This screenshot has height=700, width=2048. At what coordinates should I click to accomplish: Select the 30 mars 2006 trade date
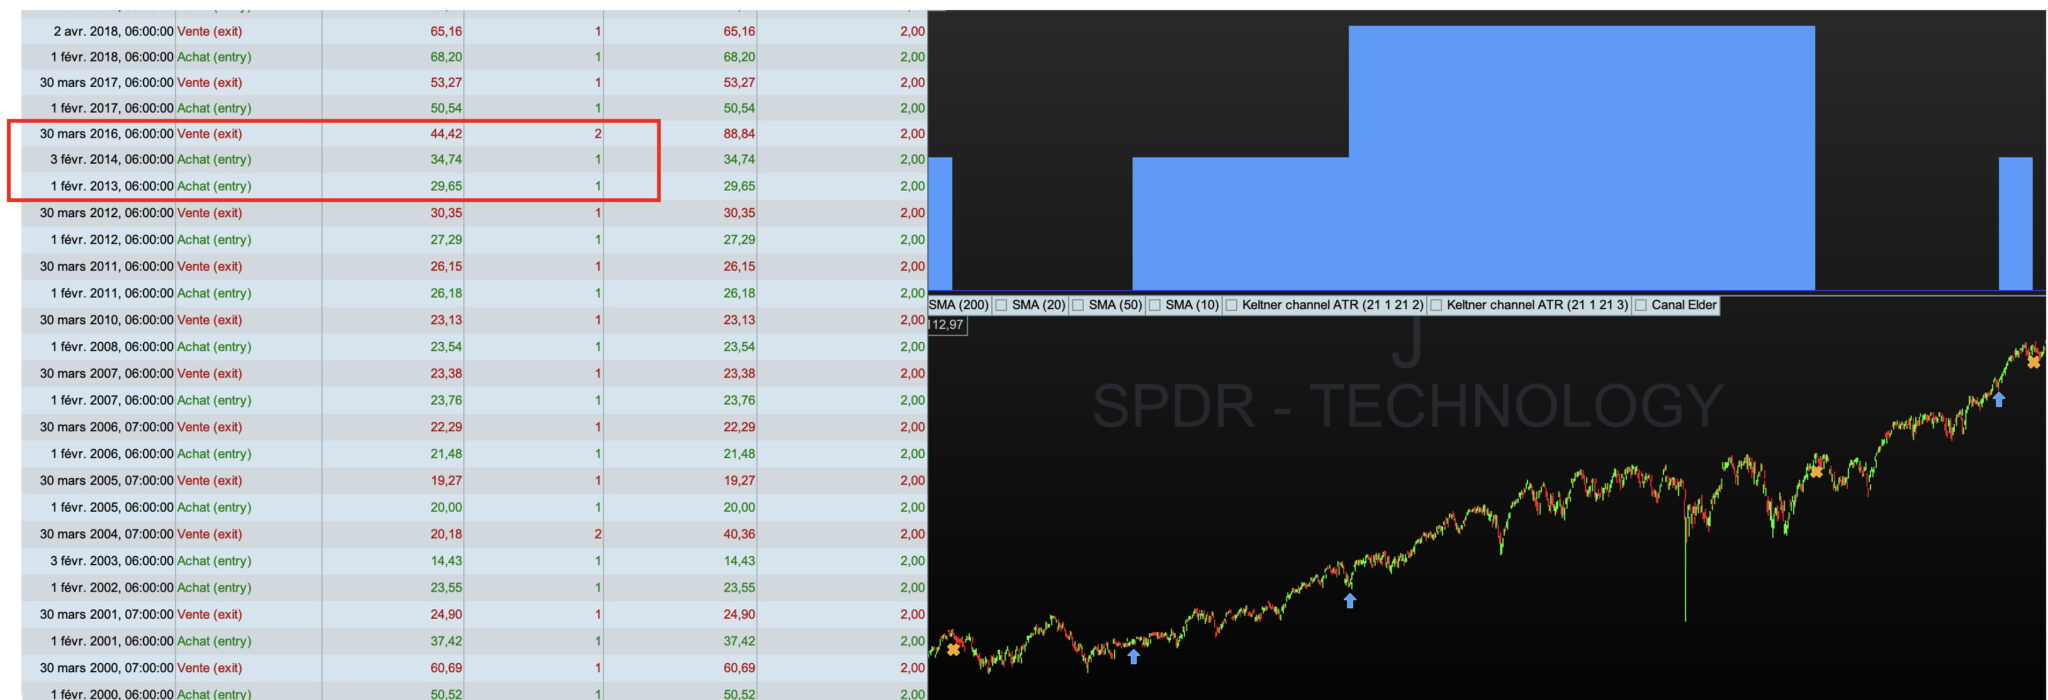tap(107, 427)
